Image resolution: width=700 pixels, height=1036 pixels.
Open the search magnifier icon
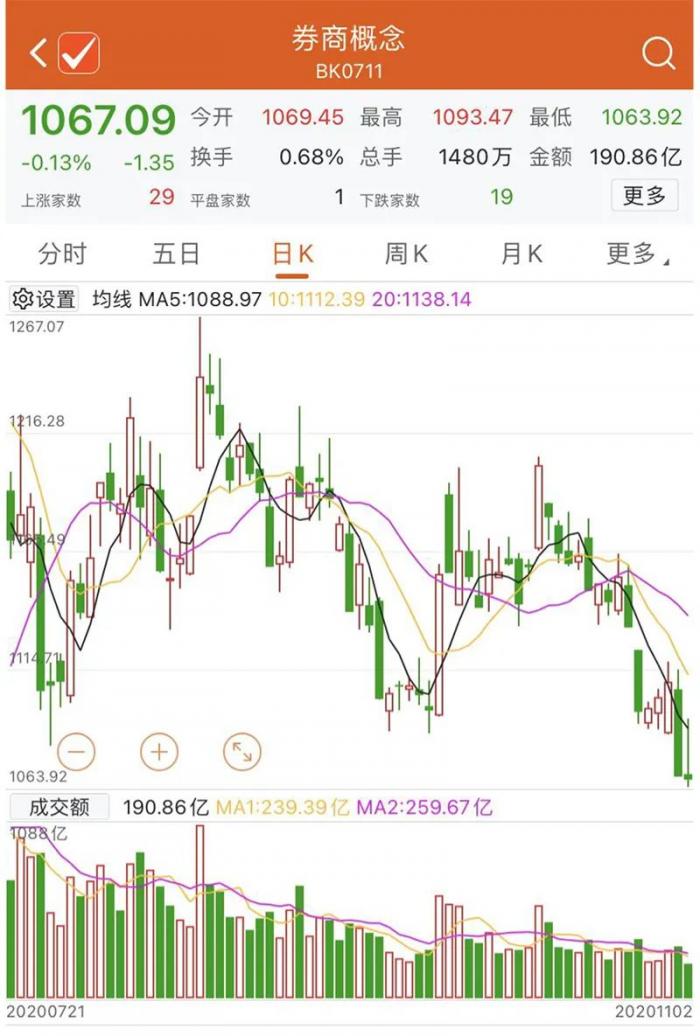pyautogui.click(x=658, y=53)
